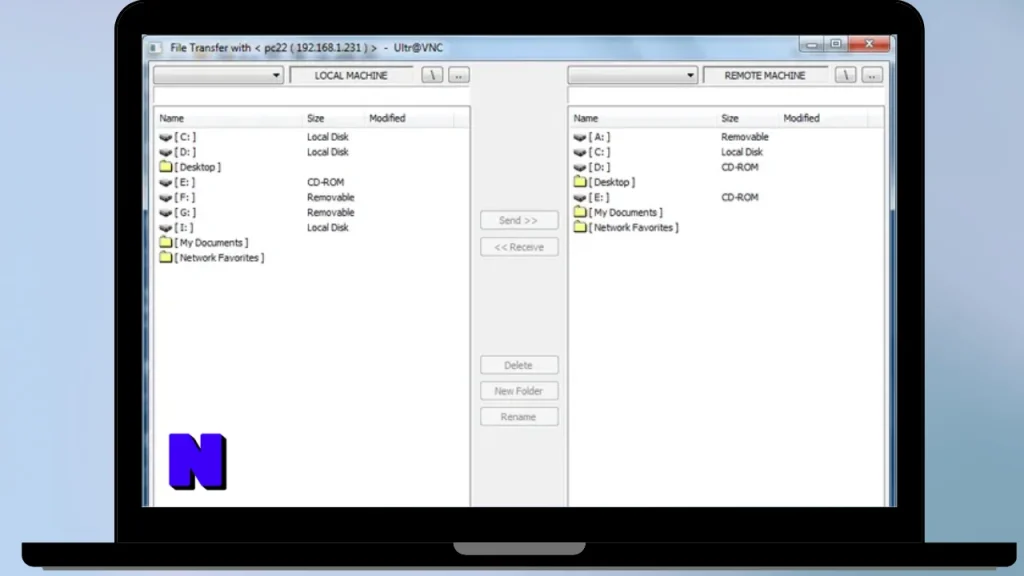
Task: Click the local G: removable drive icon
Action: pos(165,212)
